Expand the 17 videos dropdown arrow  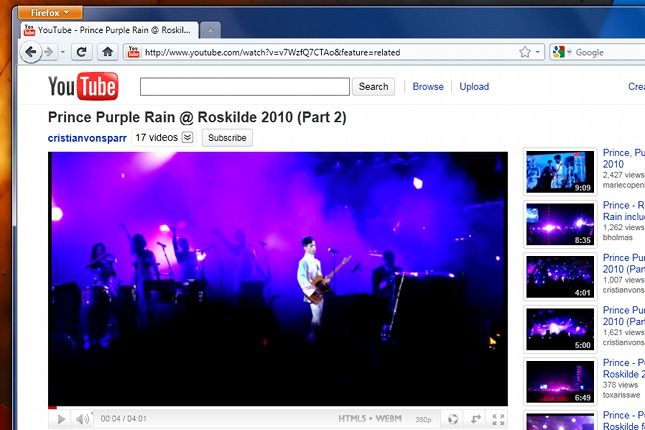pos(187,137)
